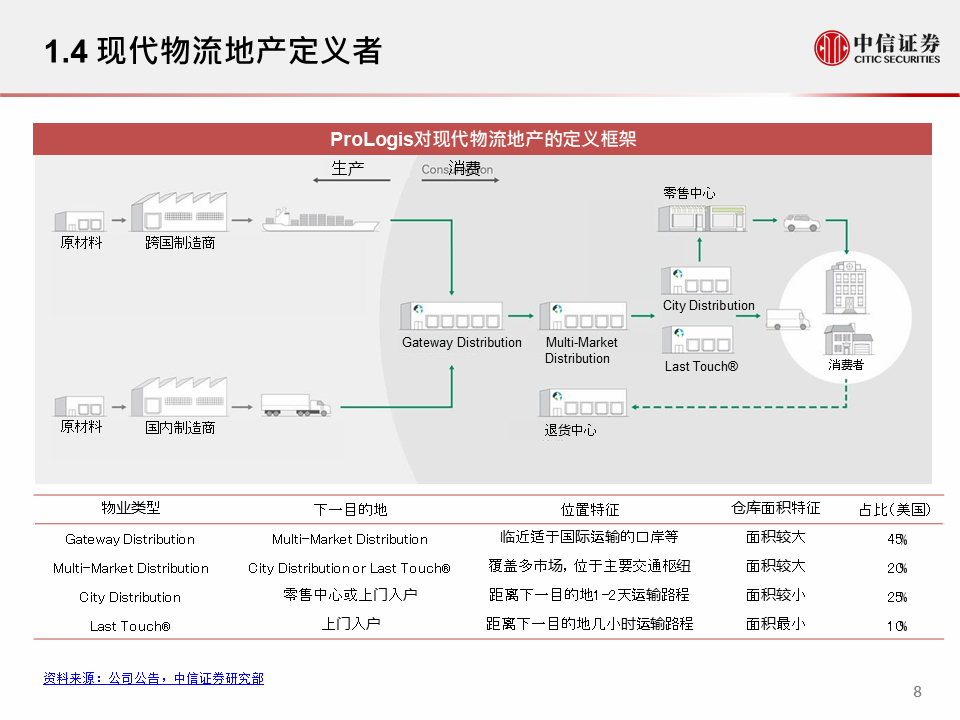Click the slide title 现代物流地产定义者
Image resolution: width=960 pixels, height=720 pixels.
coord(239,50)
